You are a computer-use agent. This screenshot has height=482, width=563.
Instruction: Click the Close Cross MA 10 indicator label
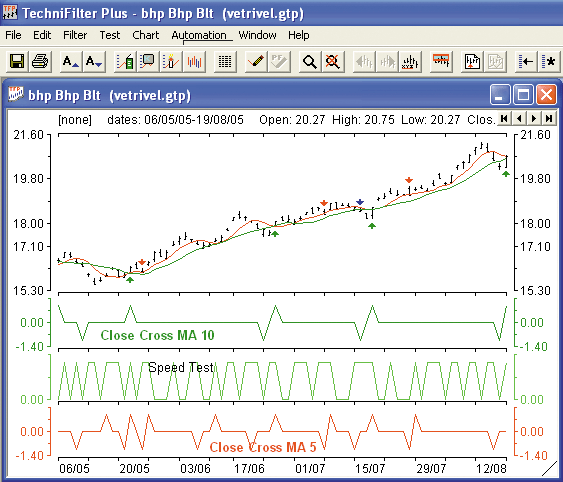pos(157,335)
